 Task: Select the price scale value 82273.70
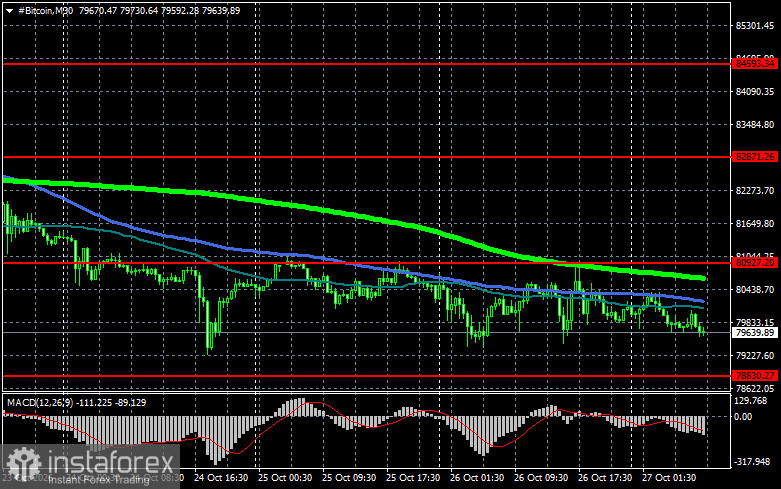755,191
